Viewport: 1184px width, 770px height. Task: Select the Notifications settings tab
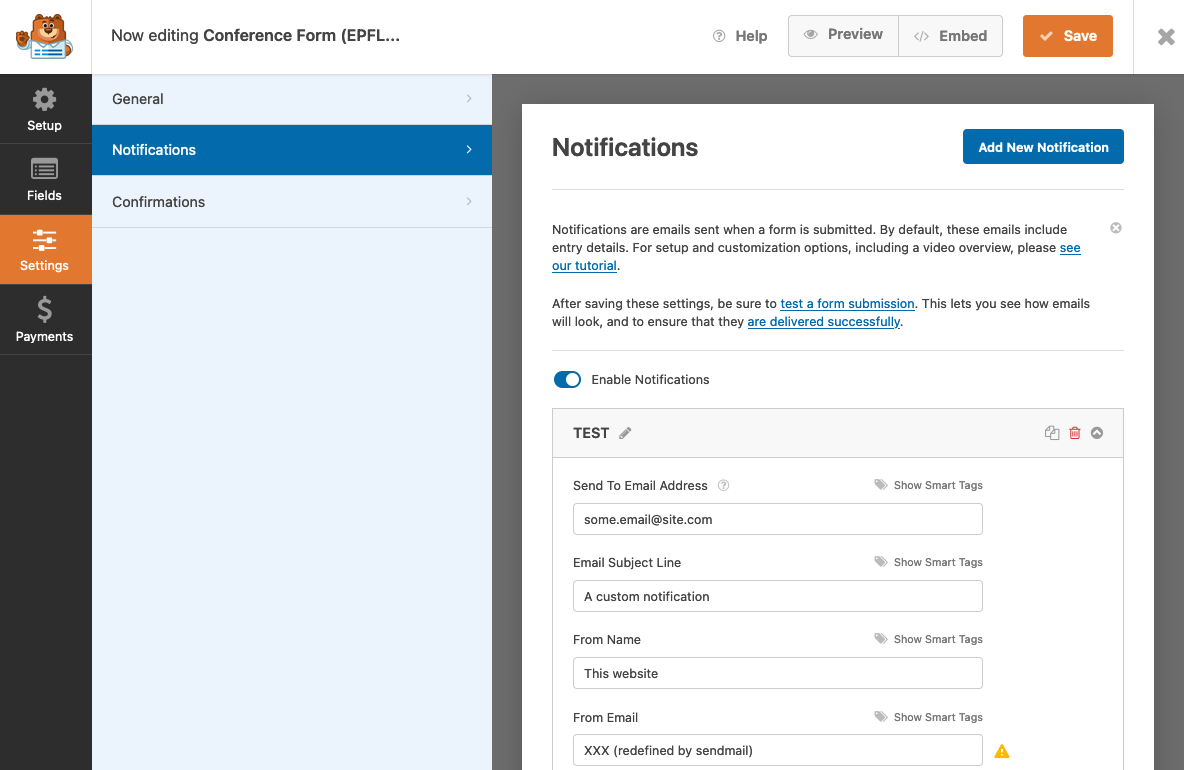291,150
